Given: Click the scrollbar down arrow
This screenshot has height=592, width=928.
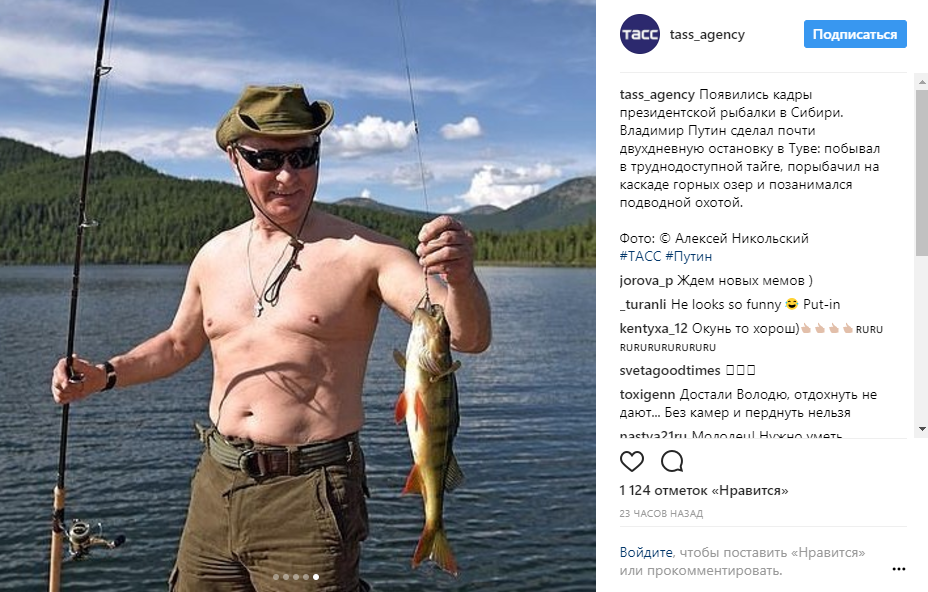Looking at the screenshot, I should pos(922,429).
